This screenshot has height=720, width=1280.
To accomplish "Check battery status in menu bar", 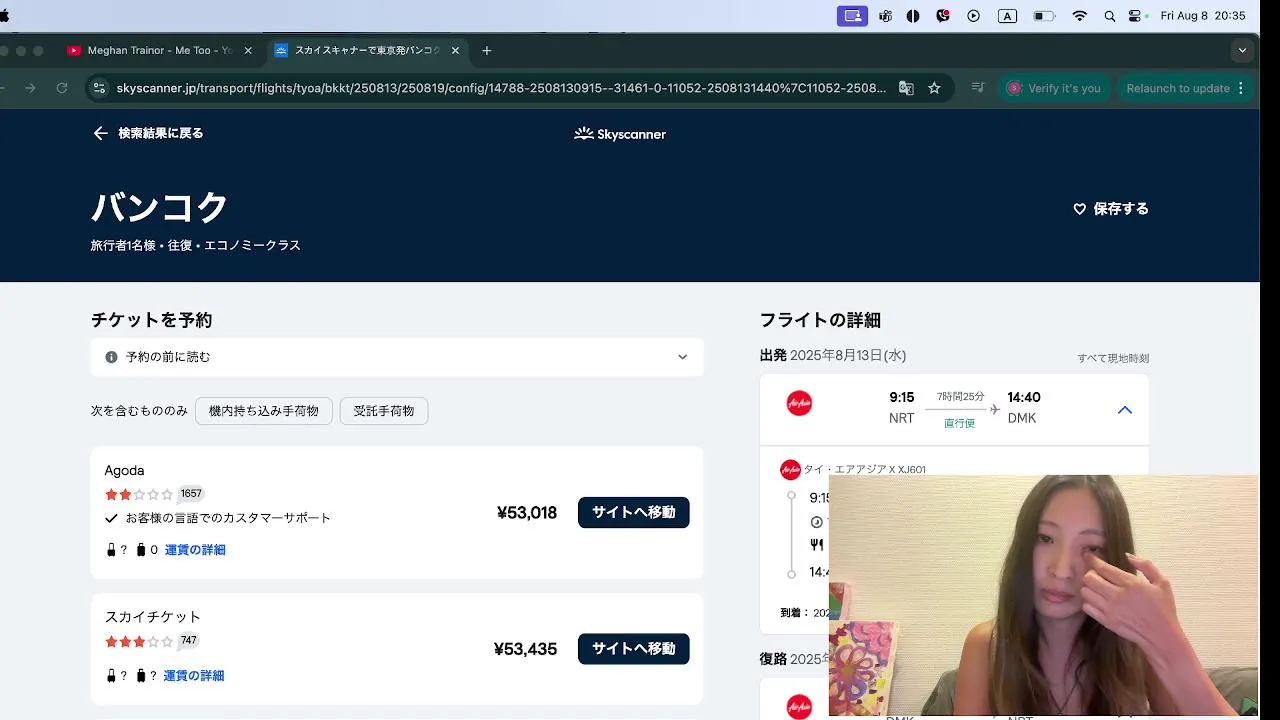I will [x=1044, y=16].
